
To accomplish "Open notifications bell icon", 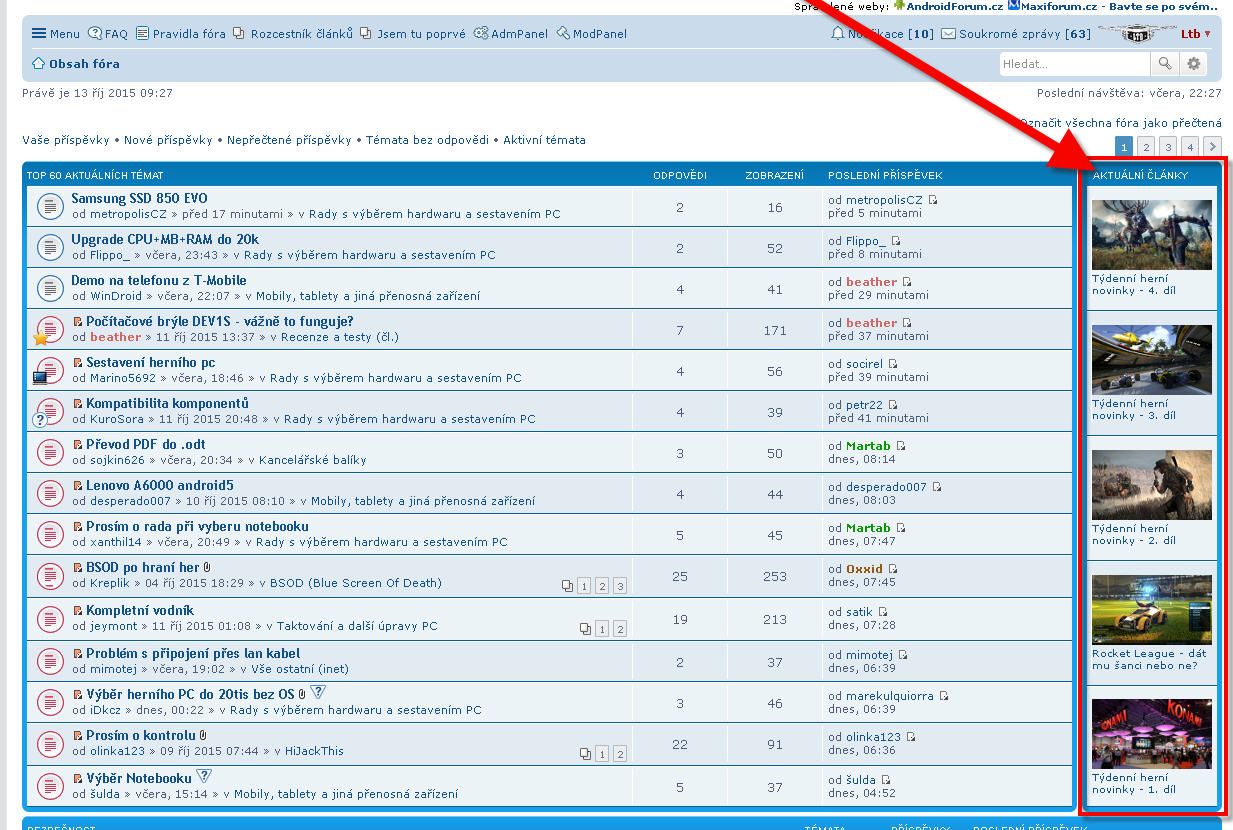I will tap(837, 34).
